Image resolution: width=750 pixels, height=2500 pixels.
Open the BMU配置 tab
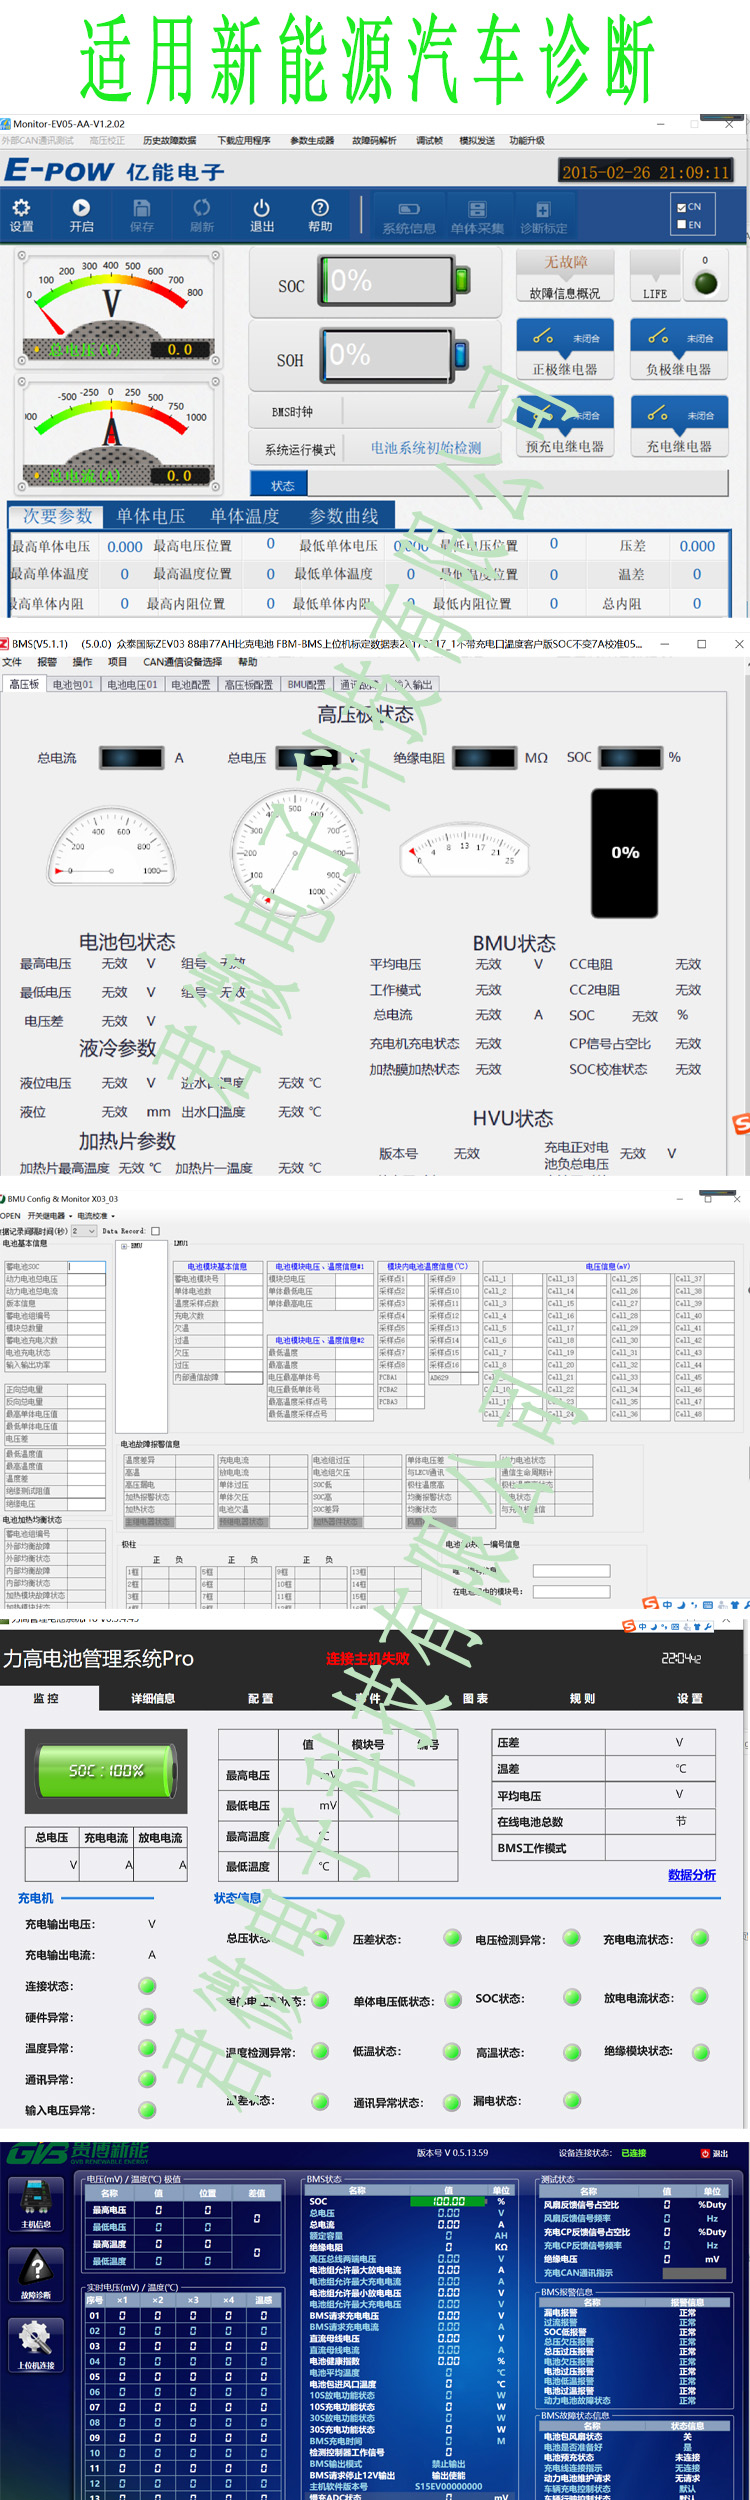(307, 685)
